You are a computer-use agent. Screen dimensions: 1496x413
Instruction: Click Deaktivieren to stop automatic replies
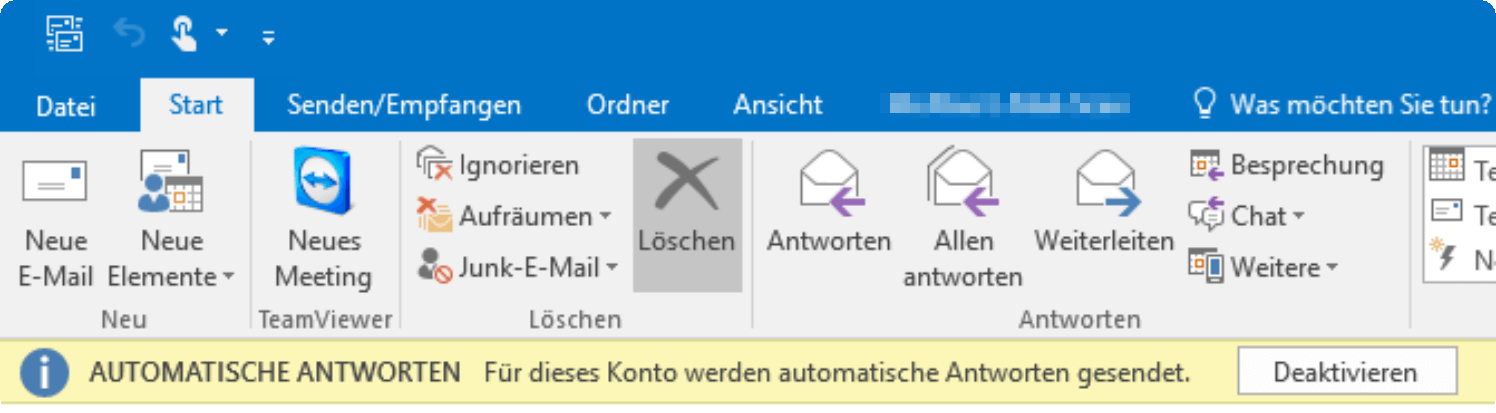pyautogui.click(x=1345, y=373)
